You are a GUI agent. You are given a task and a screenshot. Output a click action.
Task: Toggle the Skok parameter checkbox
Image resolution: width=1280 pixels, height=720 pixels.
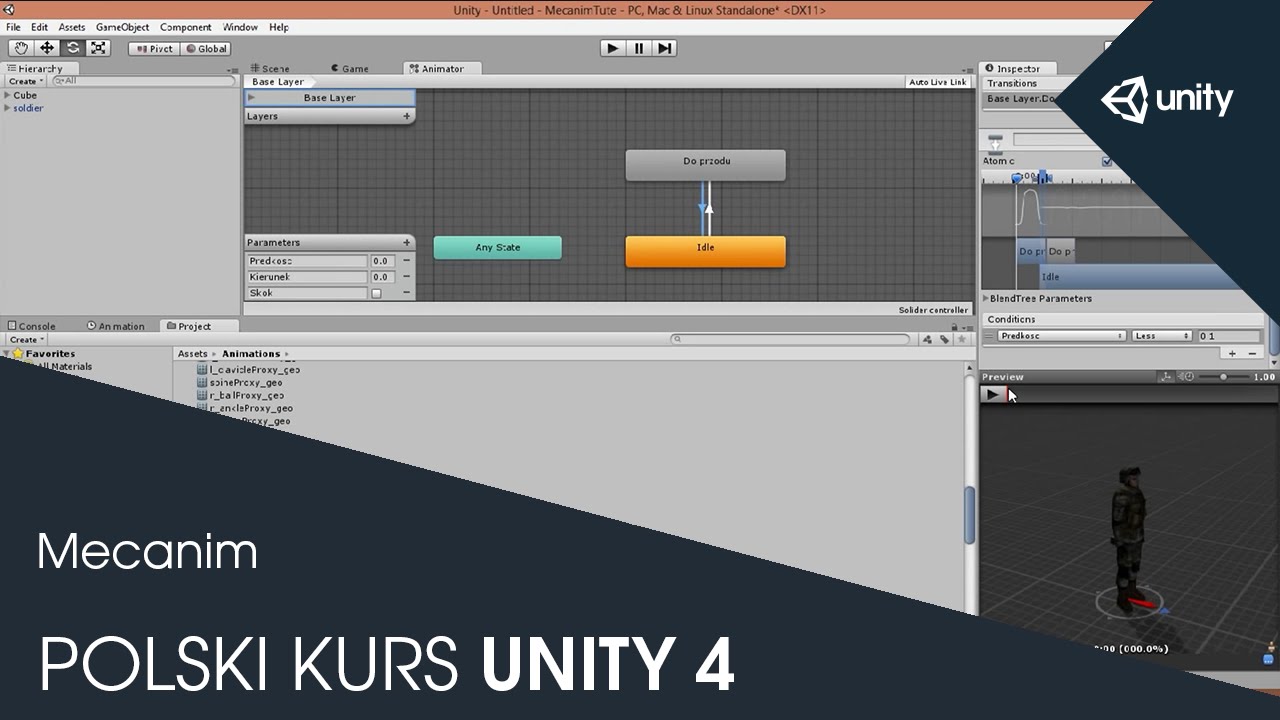pyautogui.click(x=376, y=293)
